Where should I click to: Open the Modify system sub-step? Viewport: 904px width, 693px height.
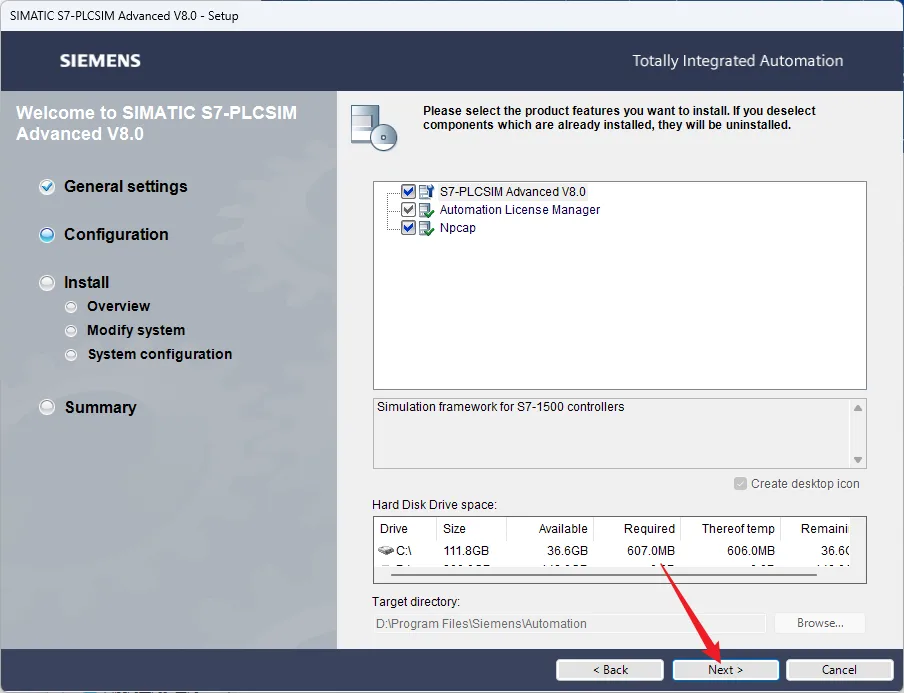pos(136,330)
